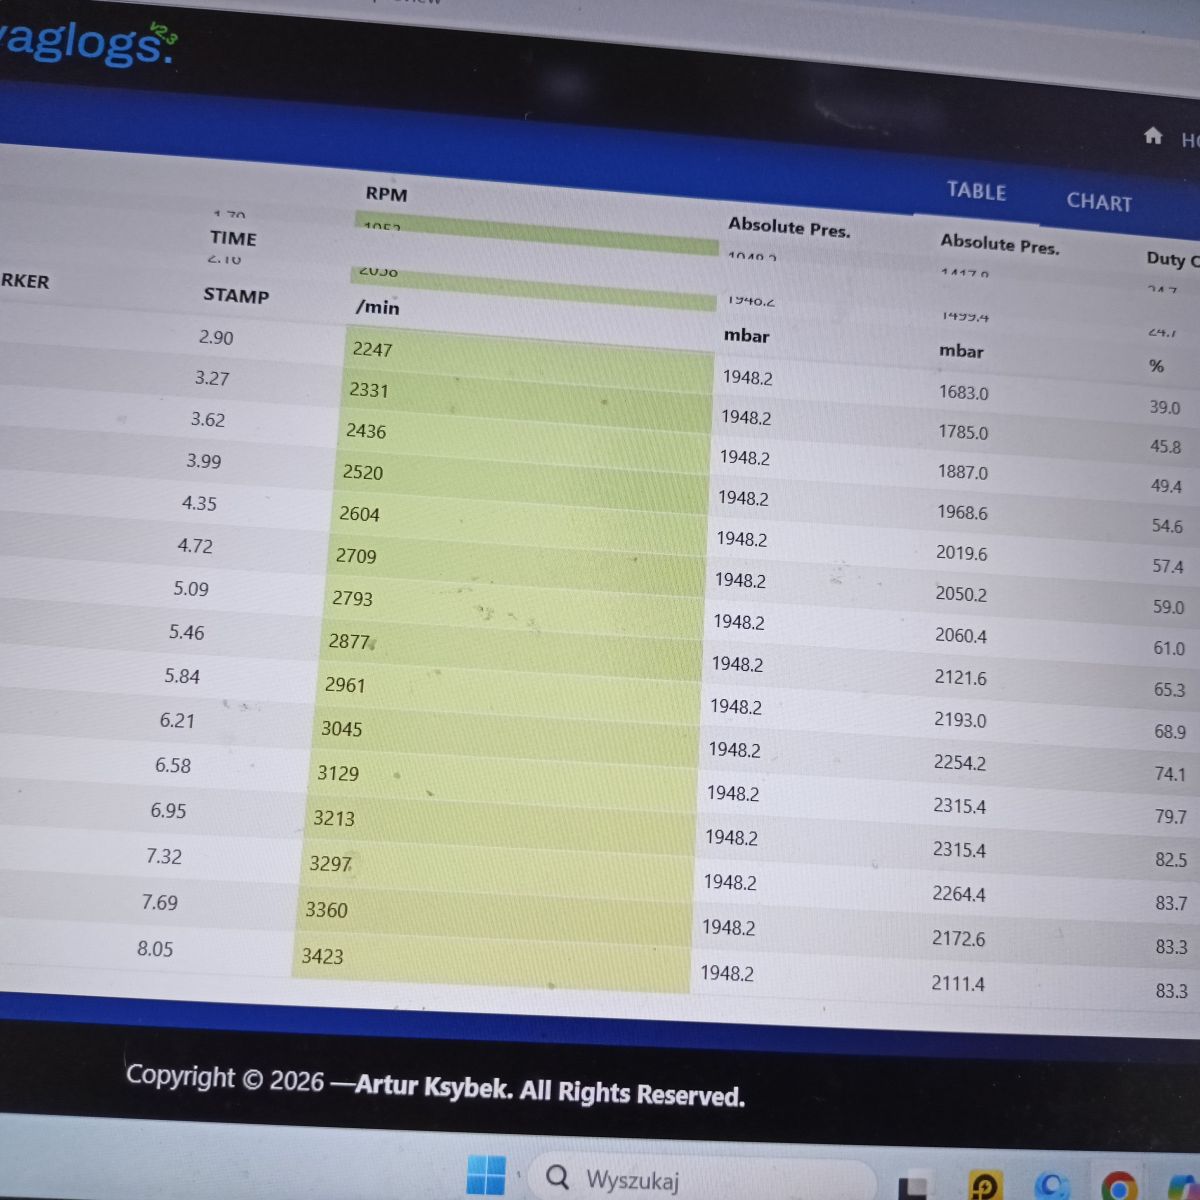Select timestamp cell 7.69

click(x=159, y=902)
